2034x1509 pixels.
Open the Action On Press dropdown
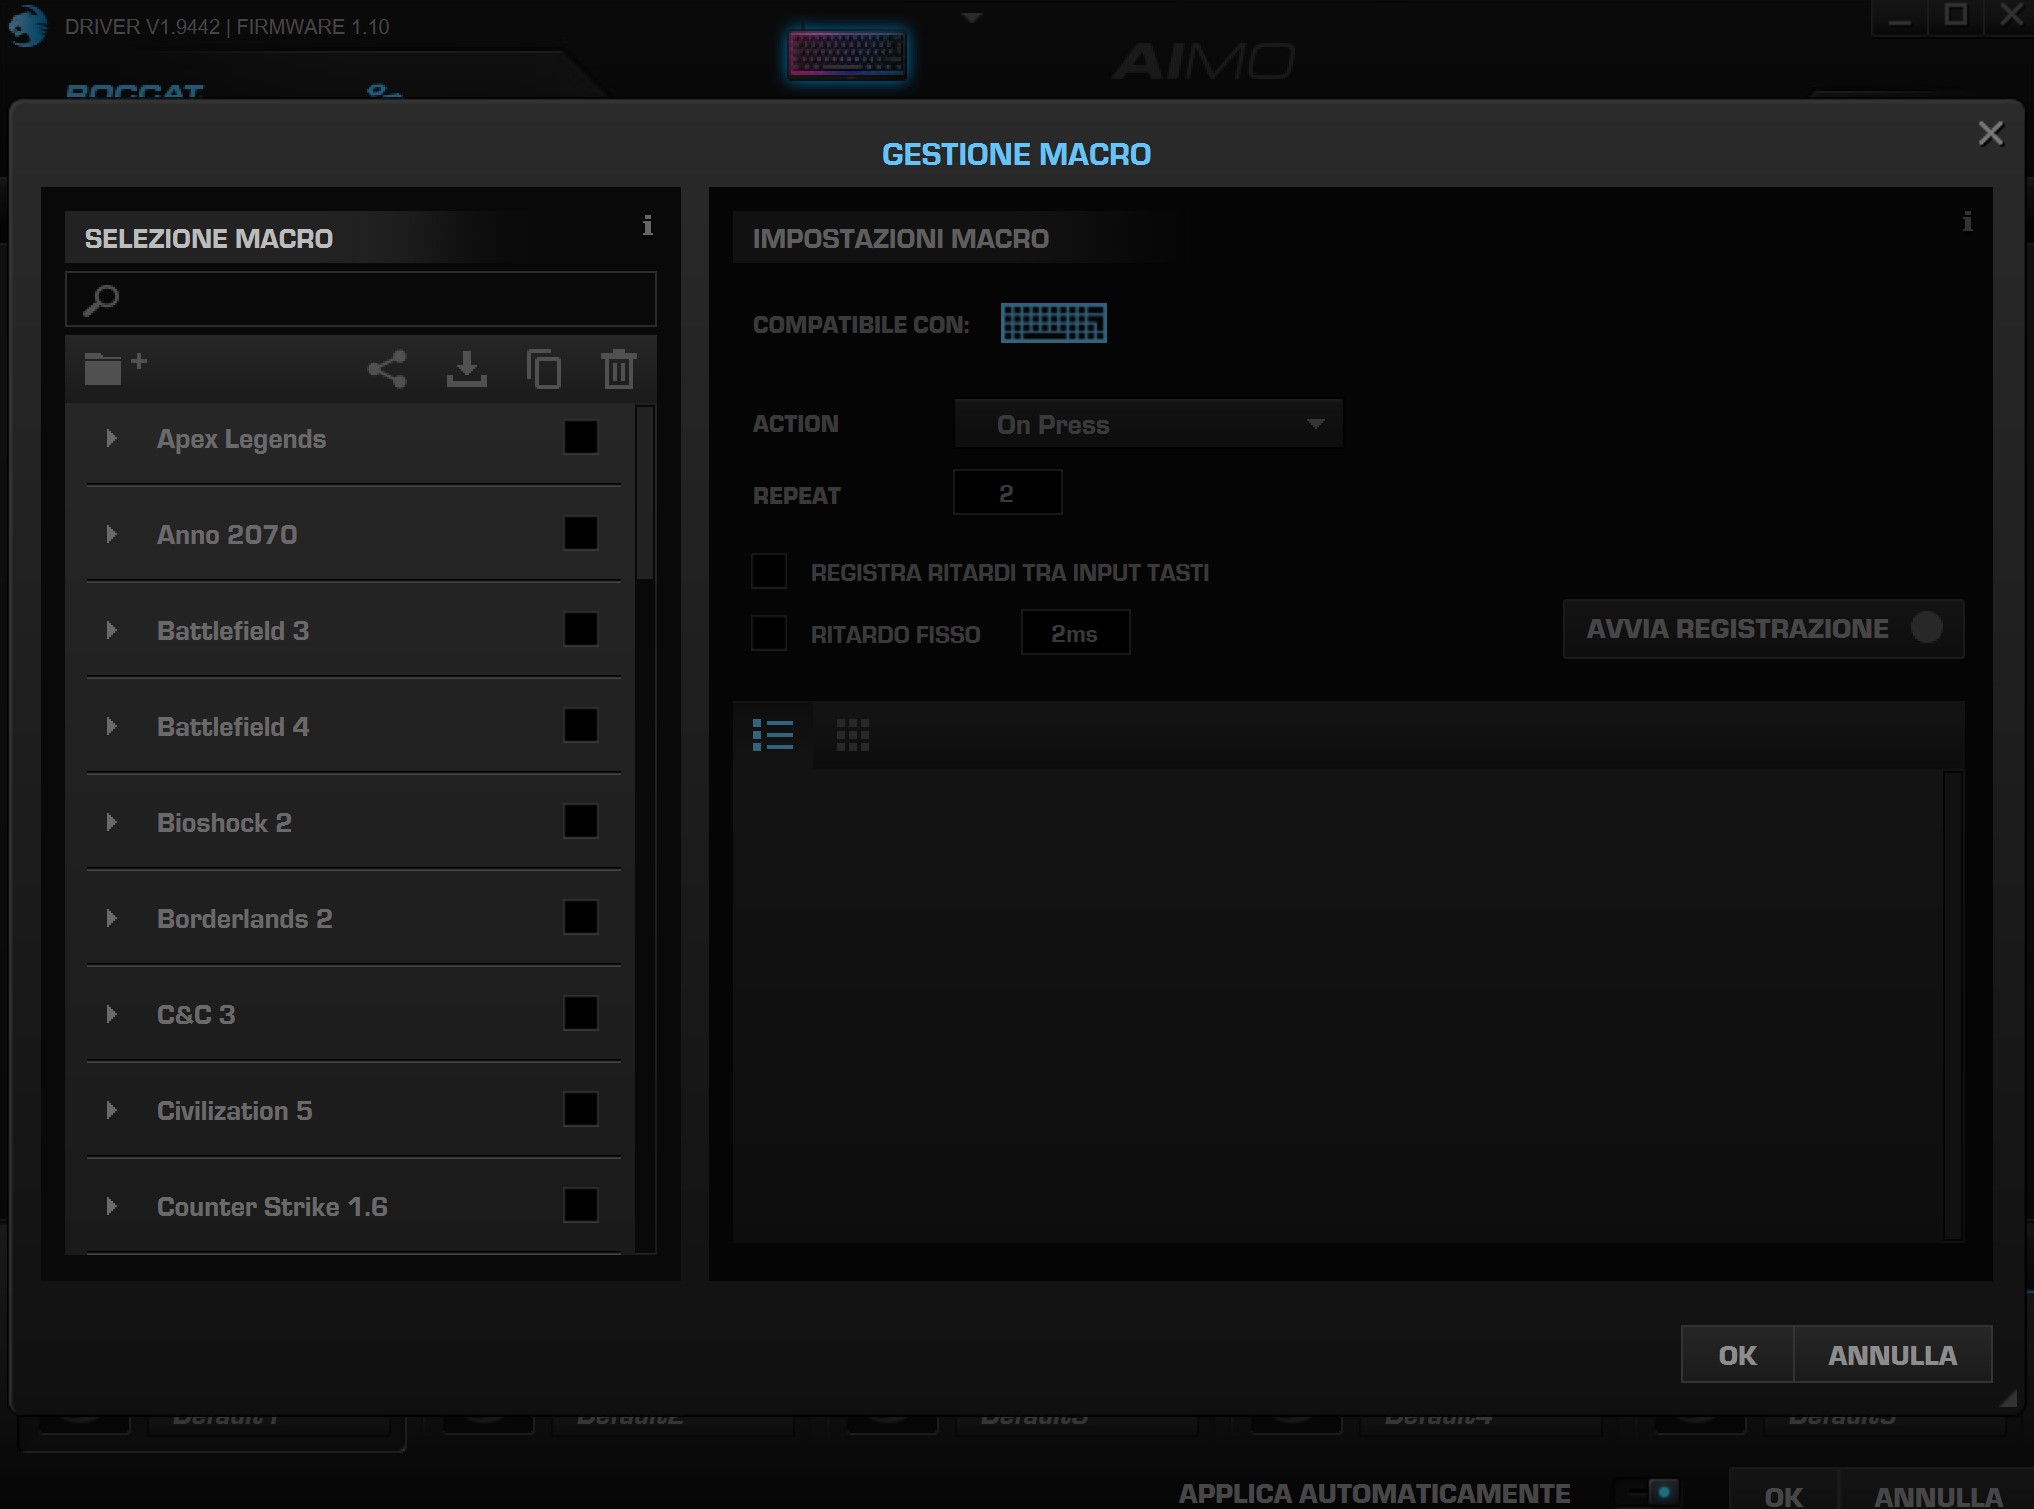(1148, 424)
